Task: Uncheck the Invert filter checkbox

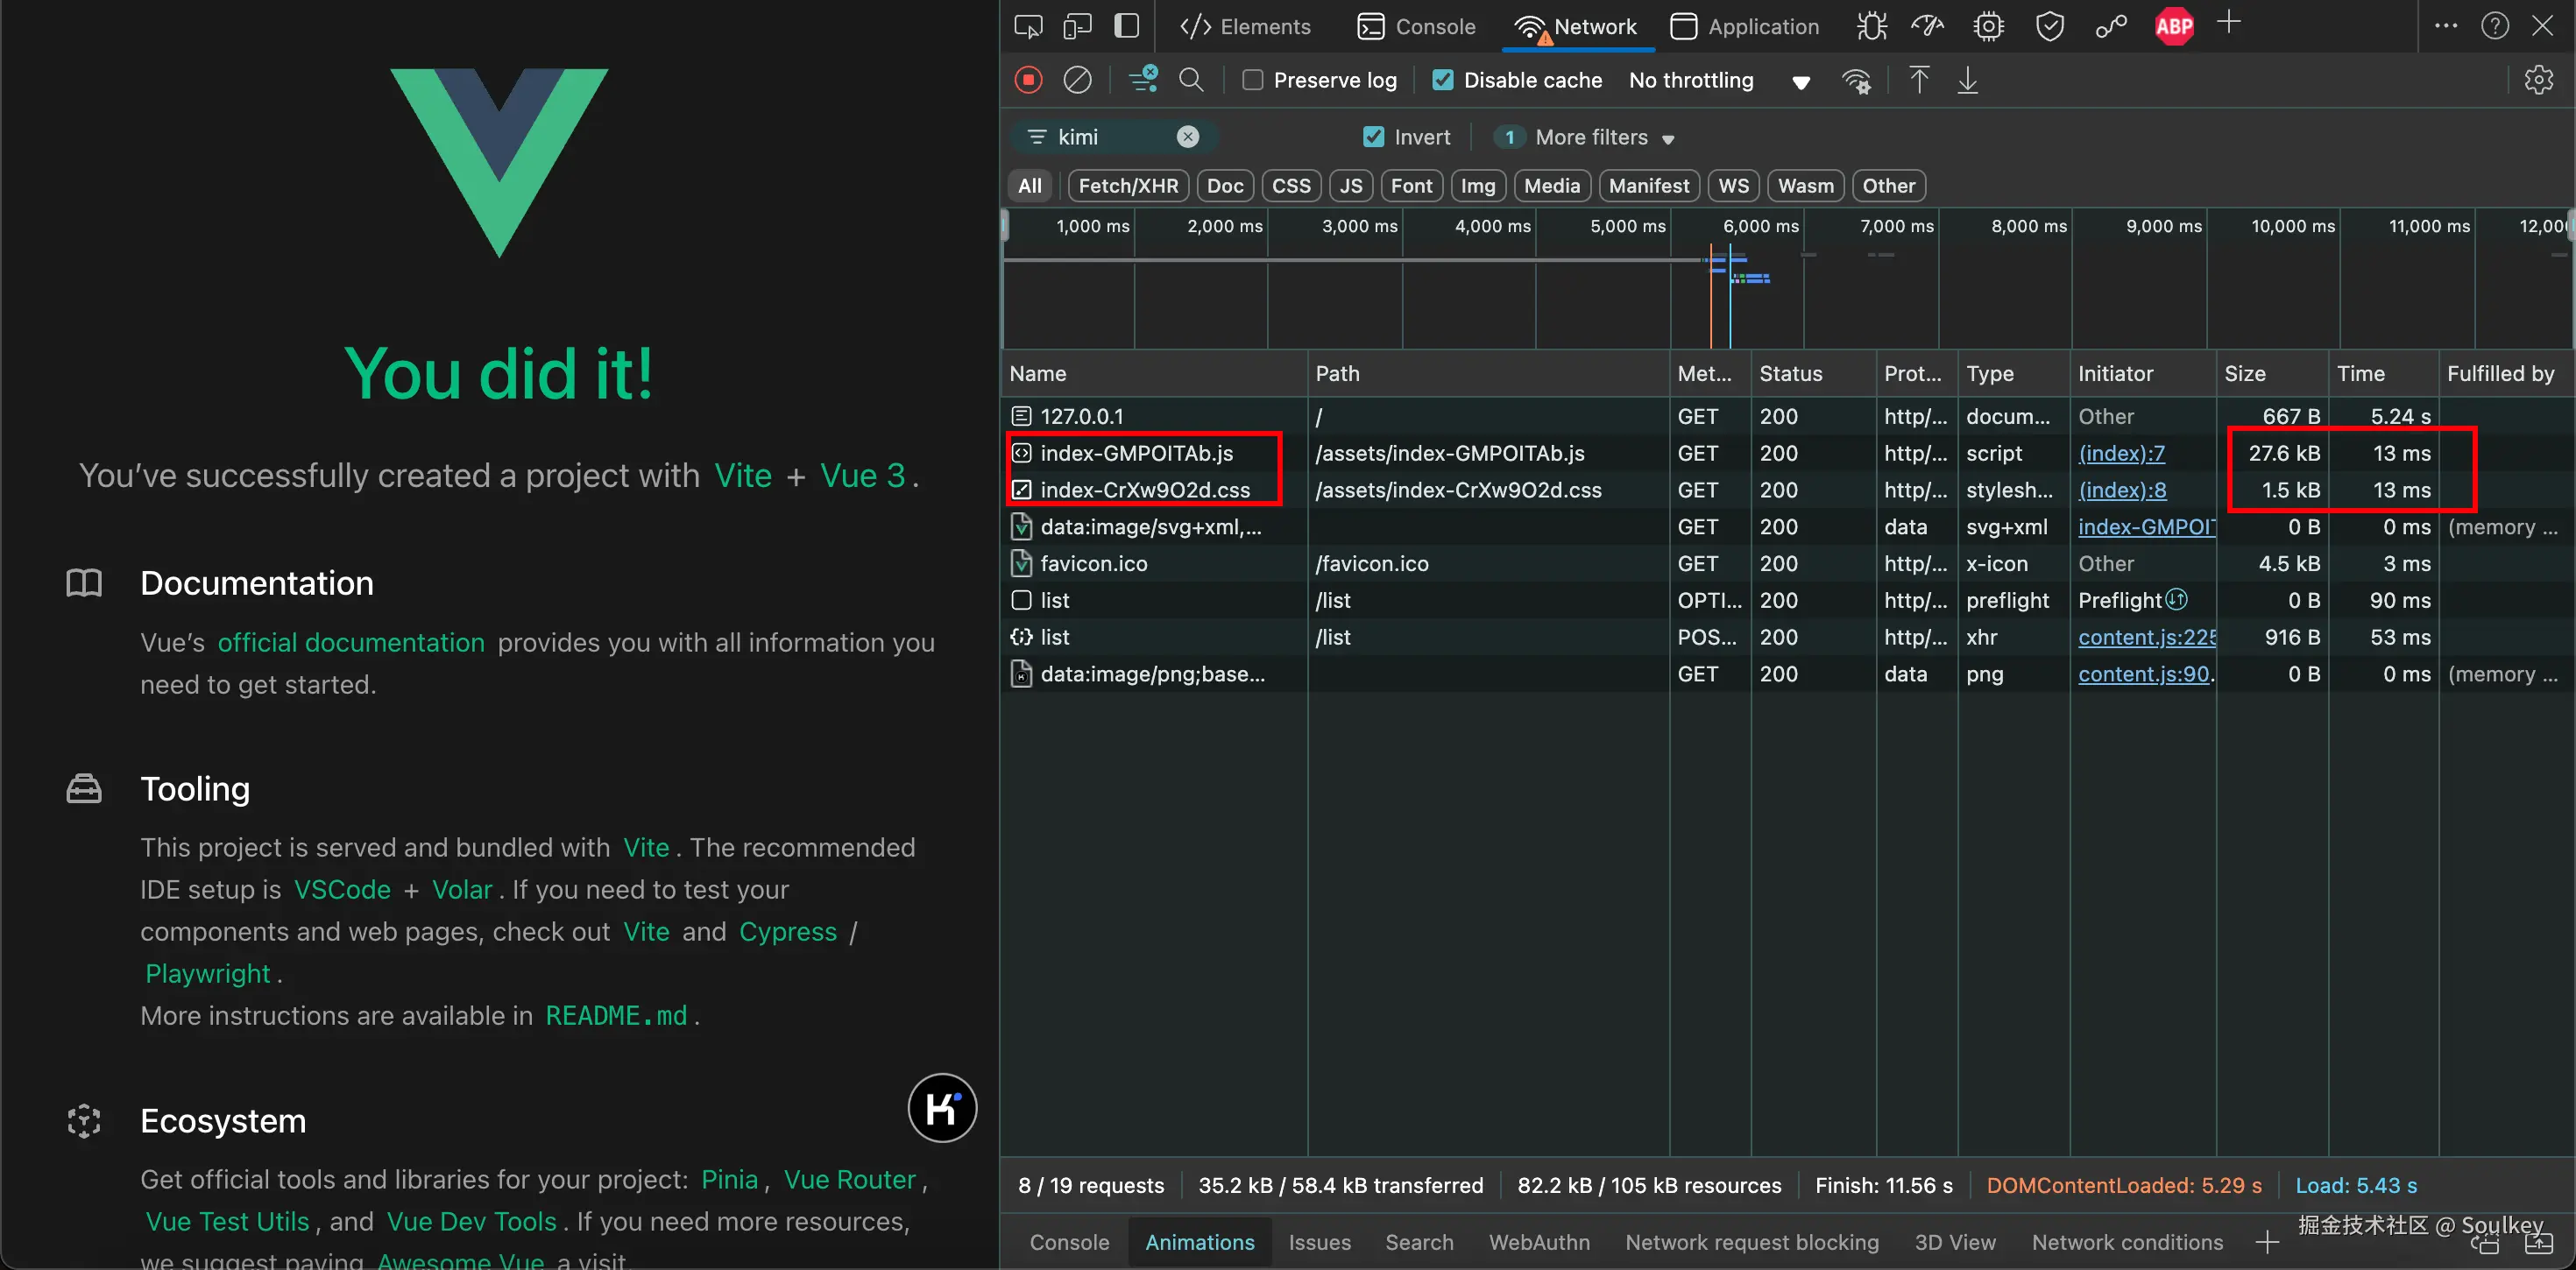Action: [x=1374, y=137]
